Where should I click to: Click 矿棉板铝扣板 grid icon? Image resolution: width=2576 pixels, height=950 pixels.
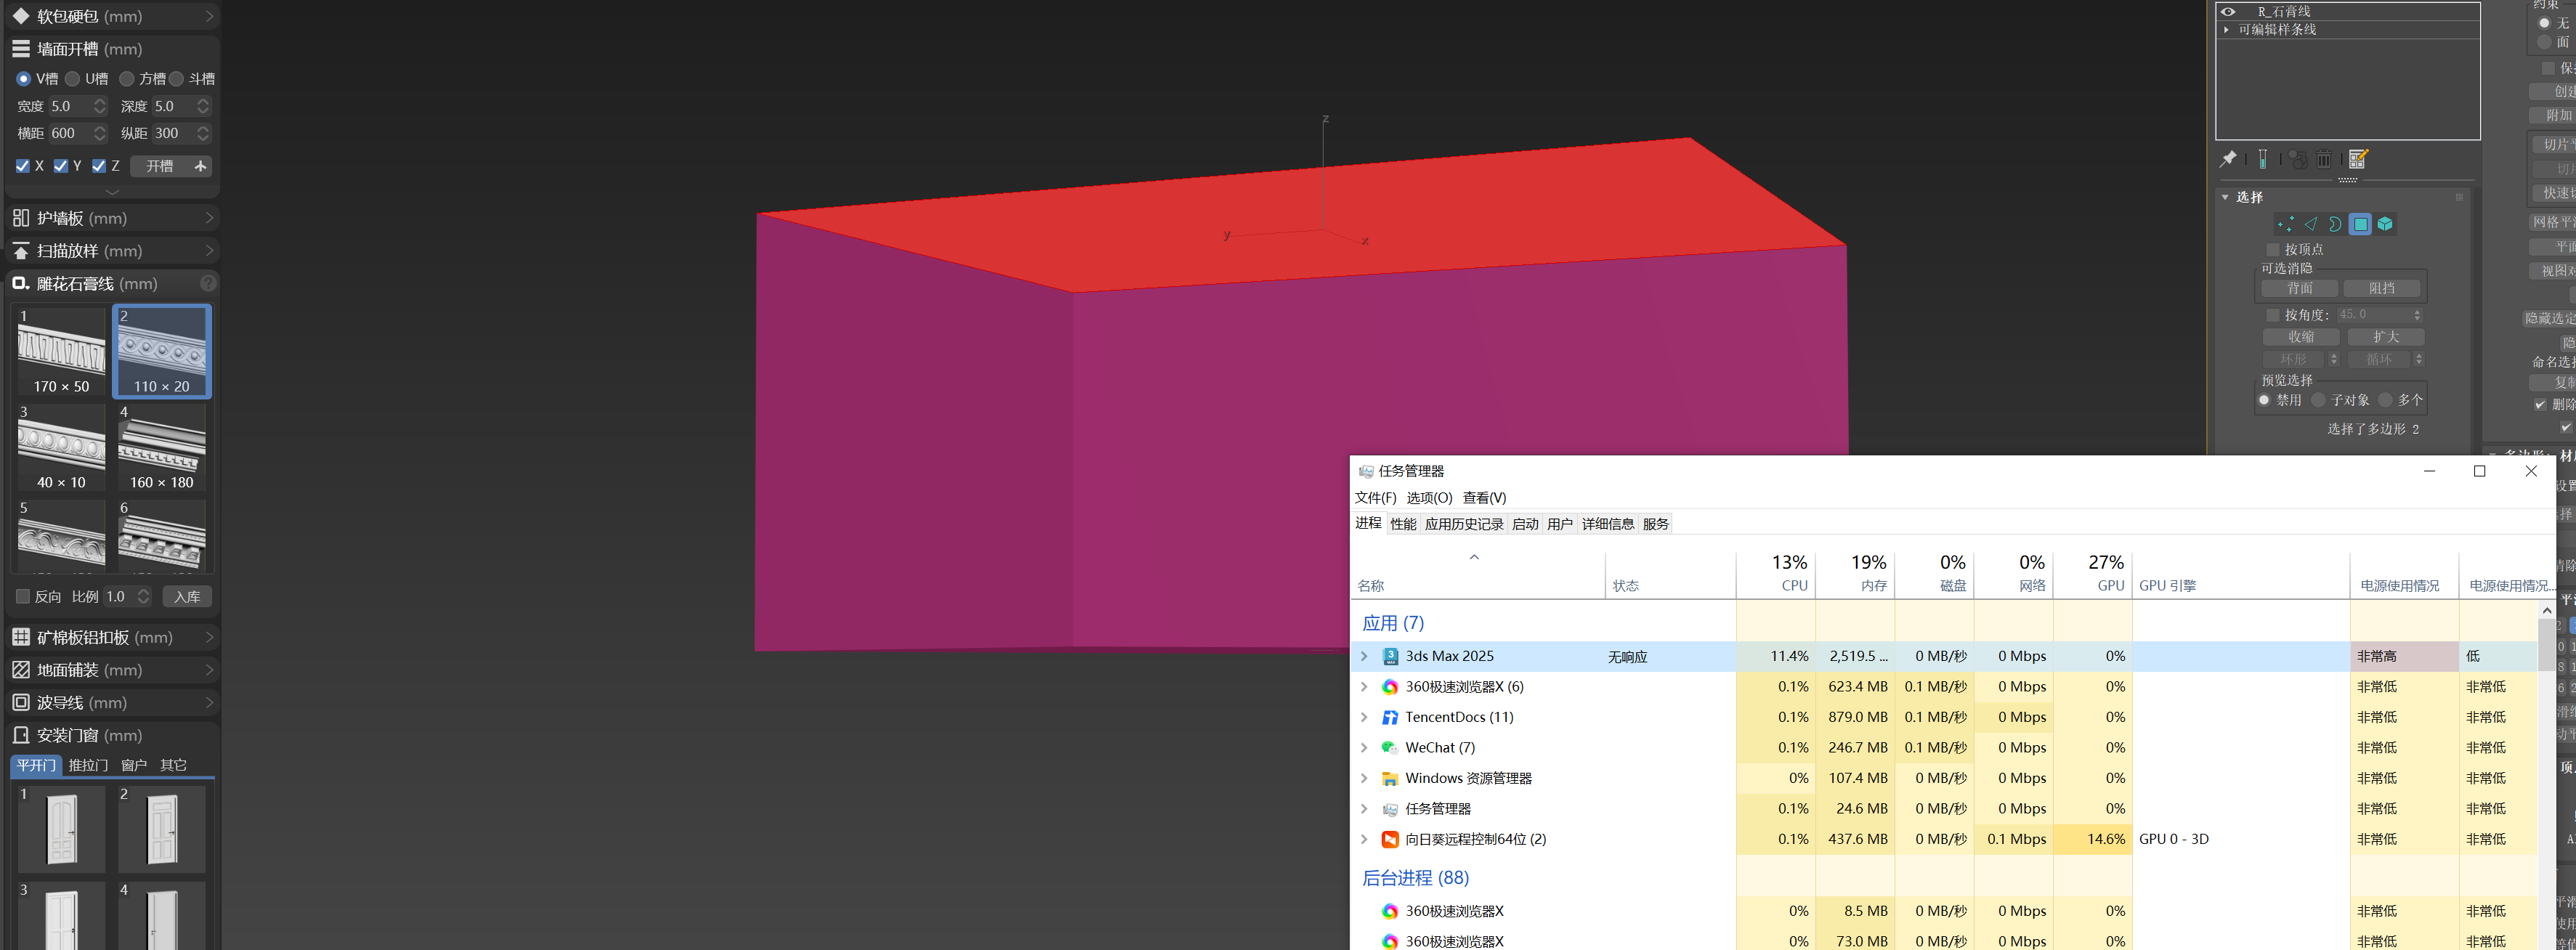click(x=21, y=637)
